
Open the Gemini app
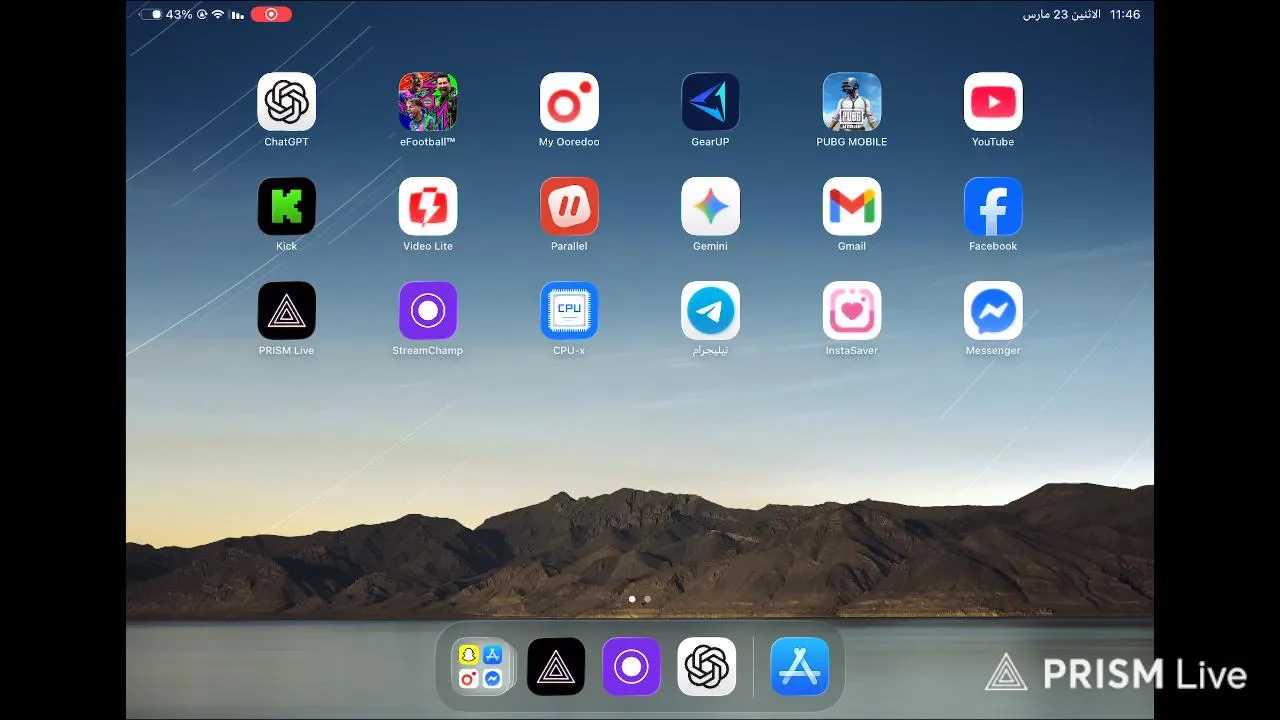(x=710, y=206)
